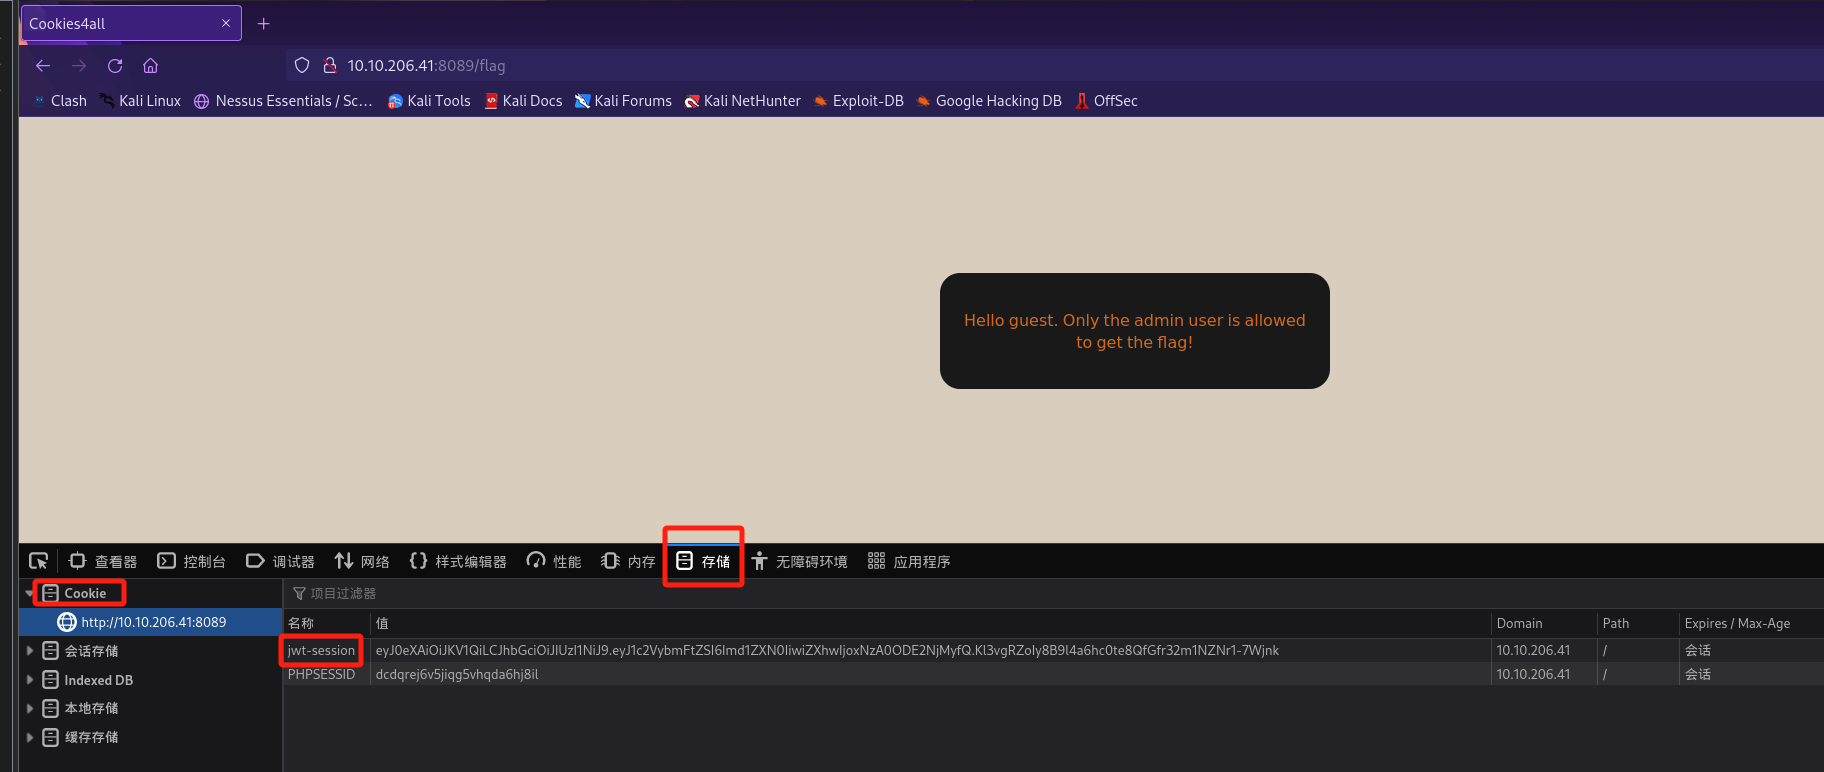Open the Exploit-DB bookmark
This screenshot has width=1824, height=772.
coord(858,101)
